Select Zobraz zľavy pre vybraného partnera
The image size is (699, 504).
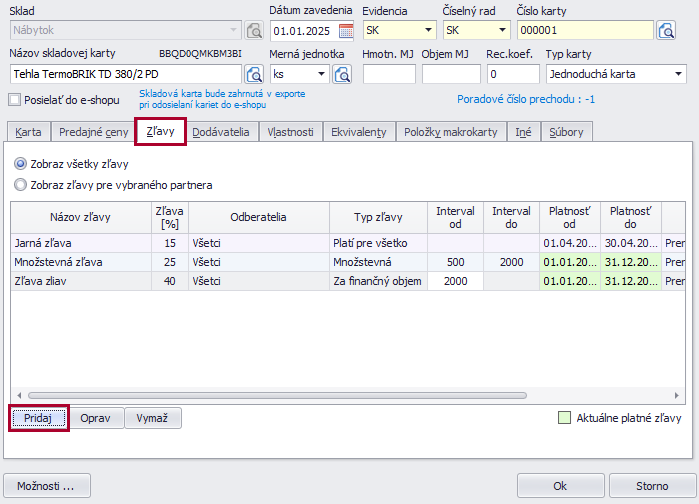20,185
